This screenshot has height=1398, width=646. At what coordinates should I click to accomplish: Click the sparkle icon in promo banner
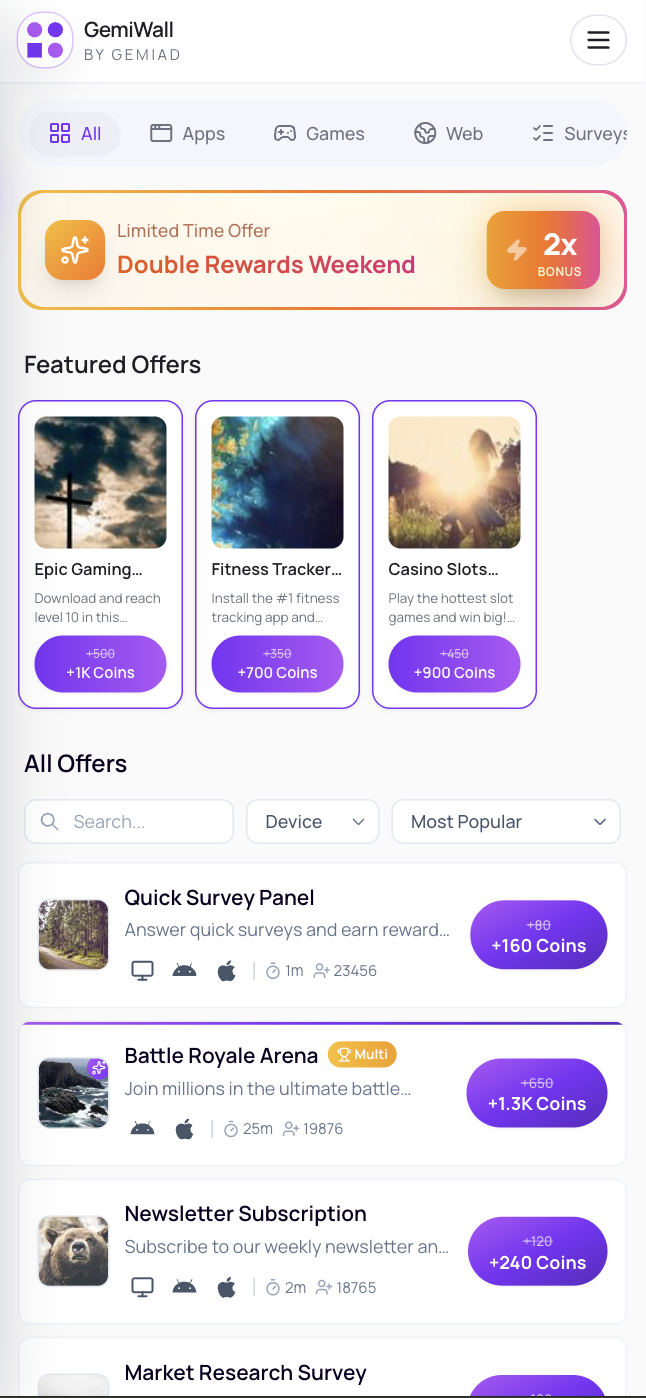coord(74,249)
